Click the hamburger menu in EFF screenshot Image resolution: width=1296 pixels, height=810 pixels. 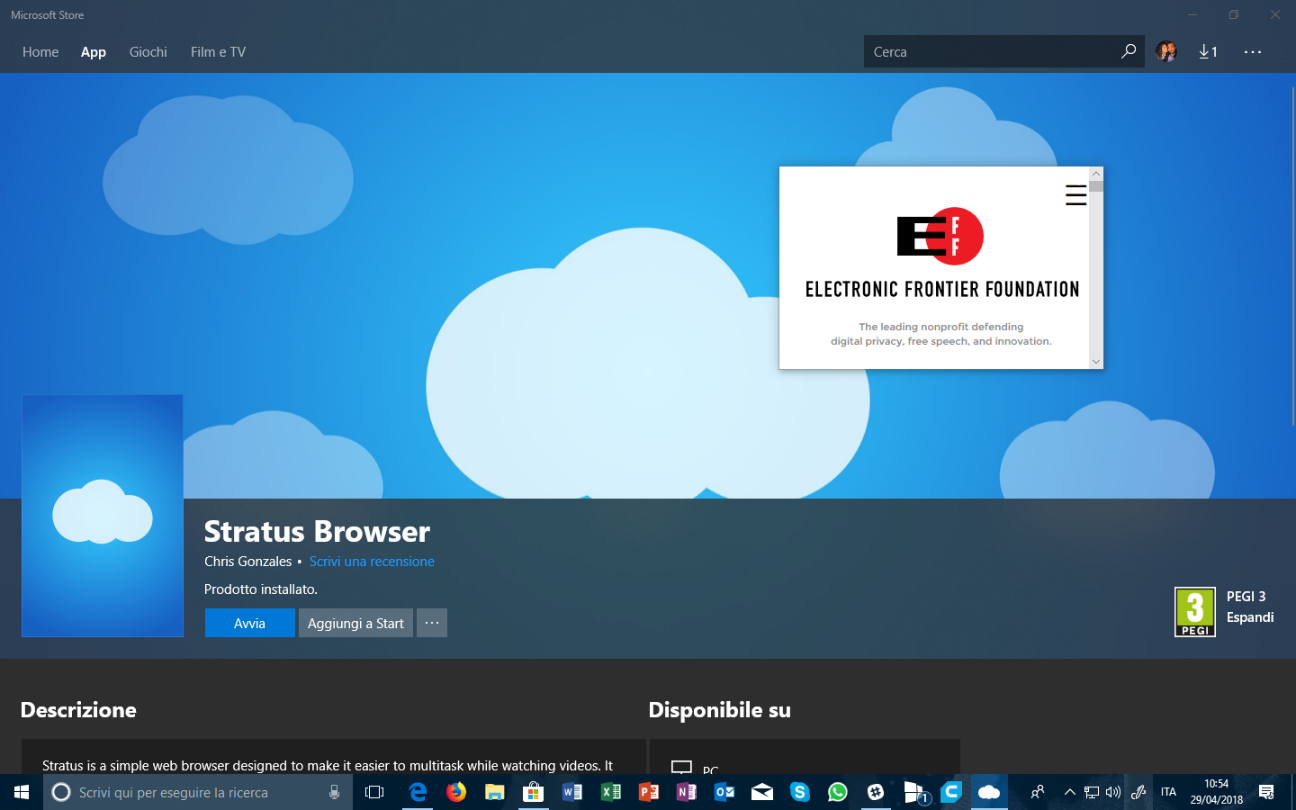(1076, 195)
